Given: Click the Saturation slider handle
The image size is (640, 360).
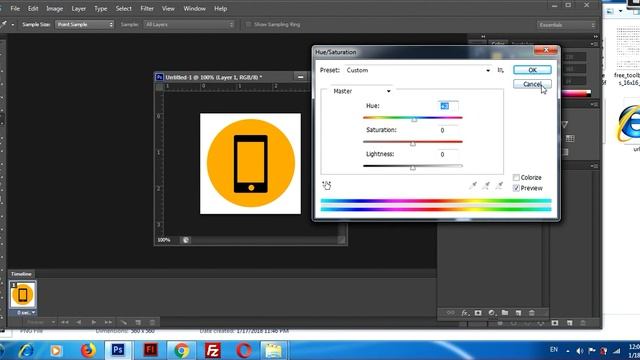Looking at the screenshot, I should [x=413, y=144].
